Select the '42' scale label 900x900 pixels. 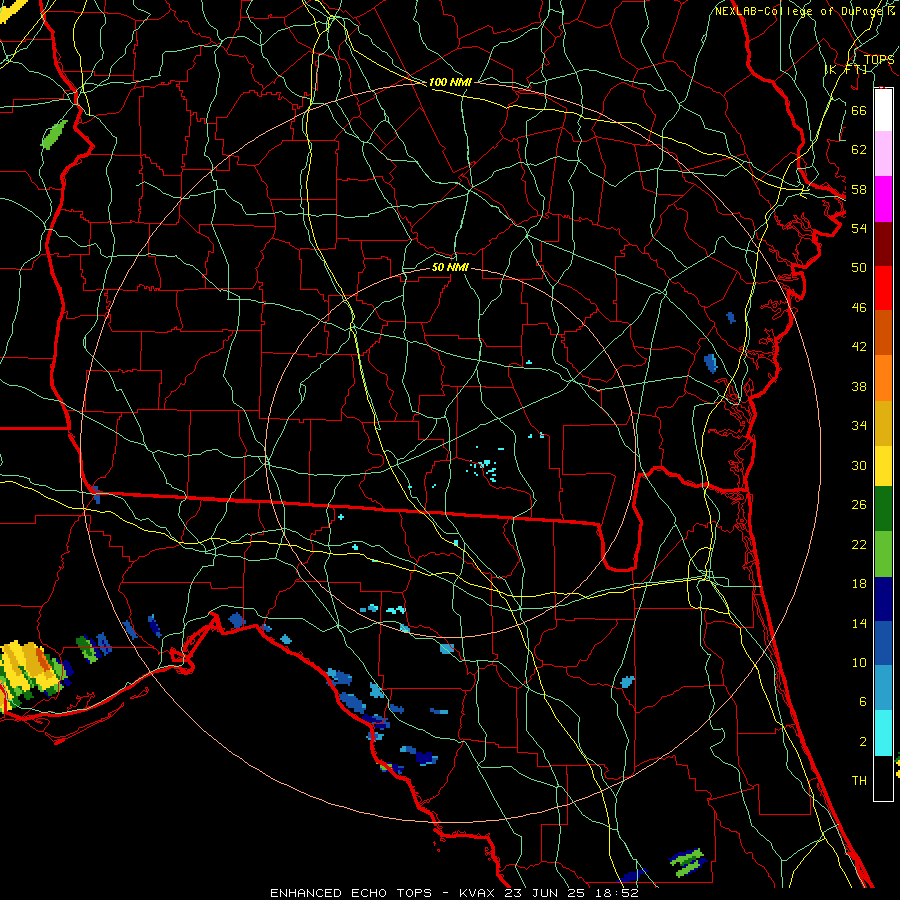[x=859, y=346]
